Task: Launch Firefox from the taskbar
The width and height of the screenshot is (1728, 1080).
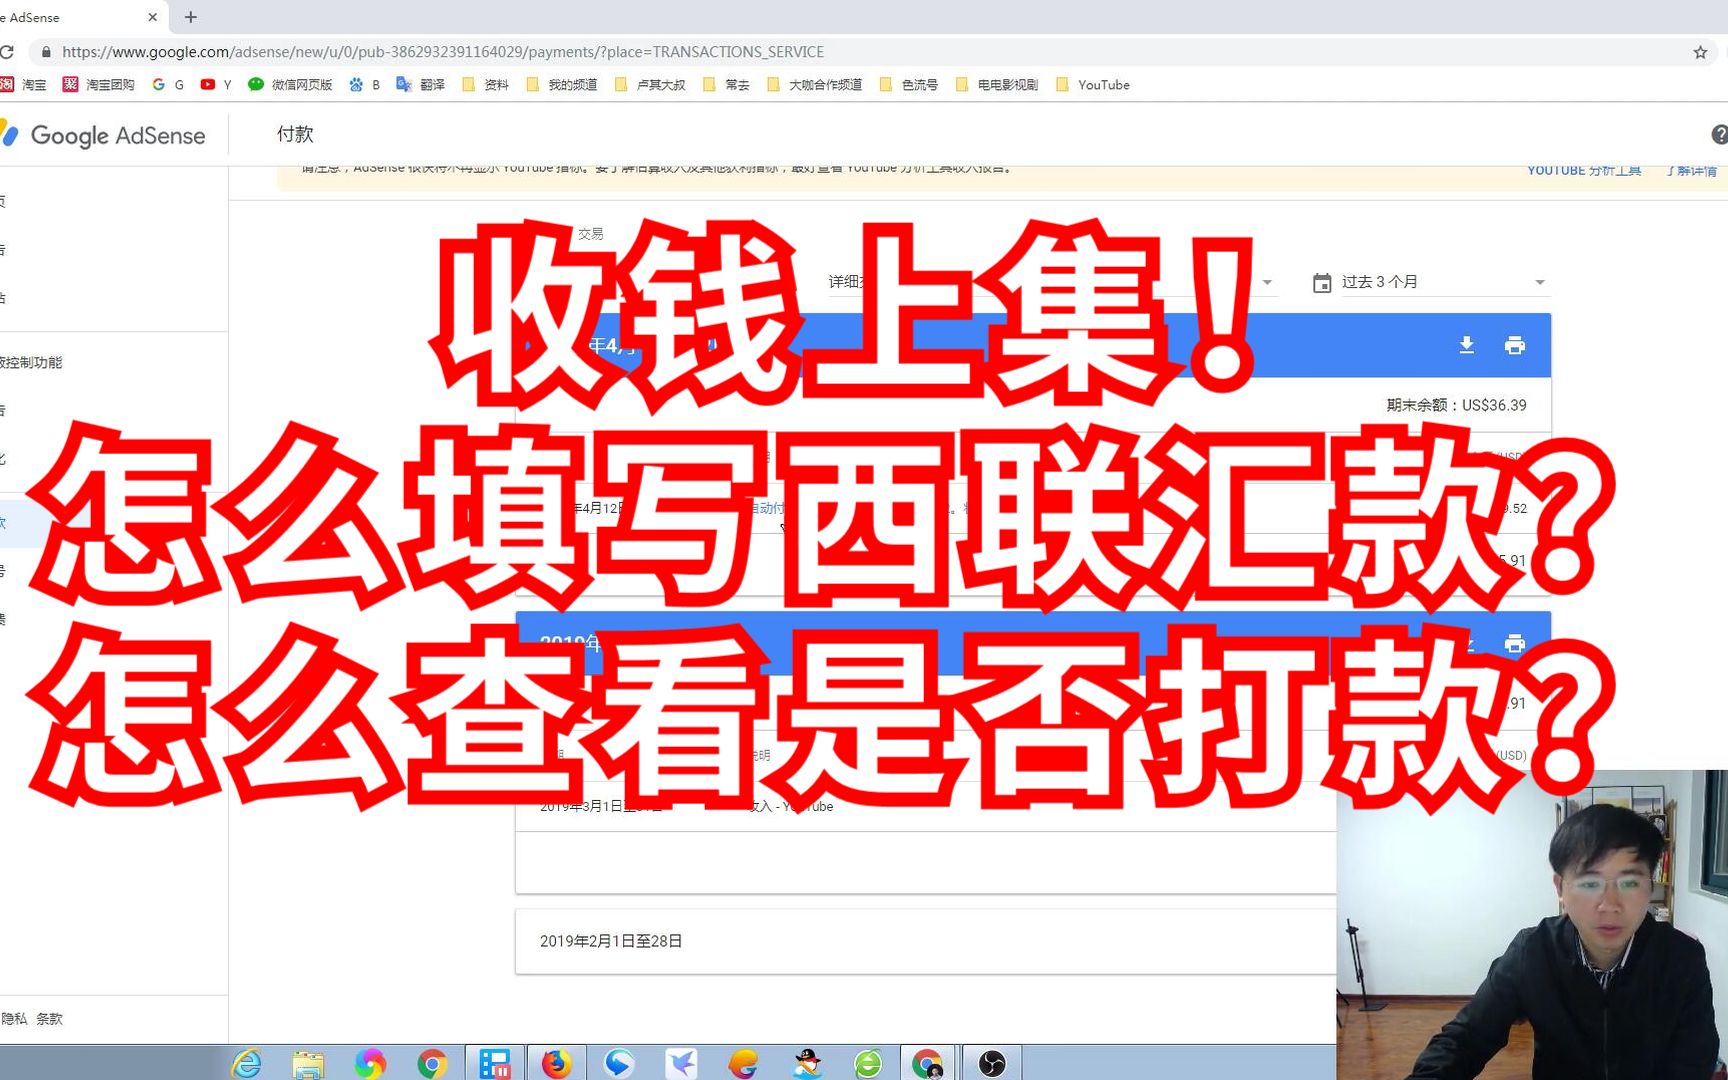Action: 556,1064
